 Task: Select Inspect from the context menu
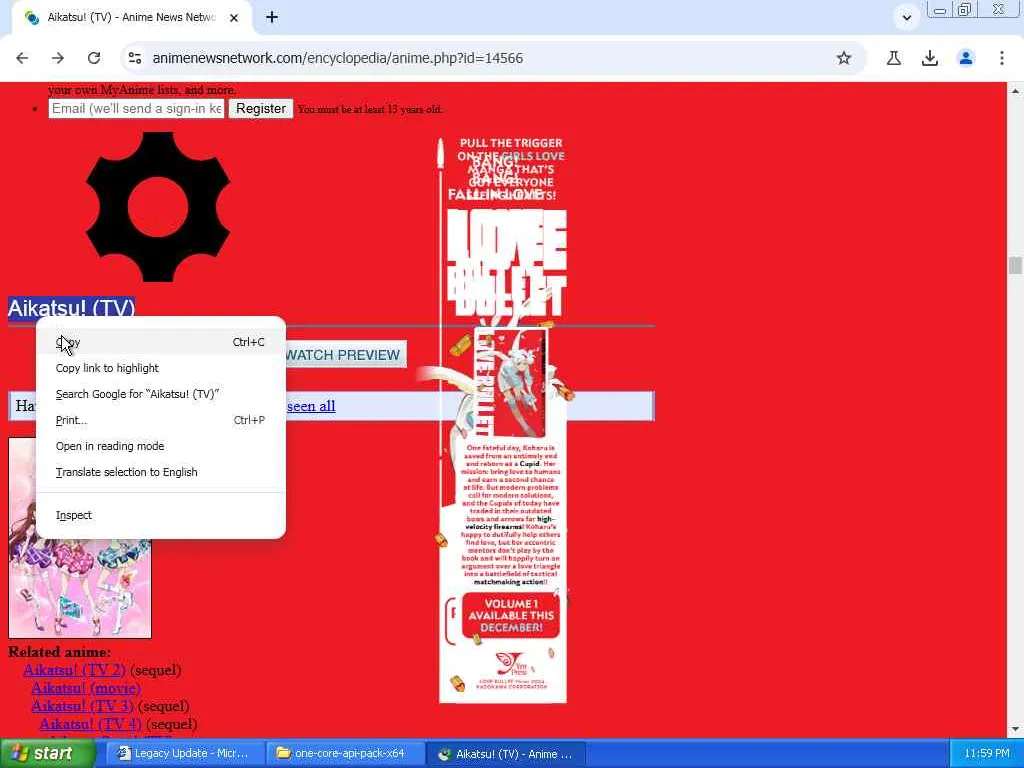(160, 515)
